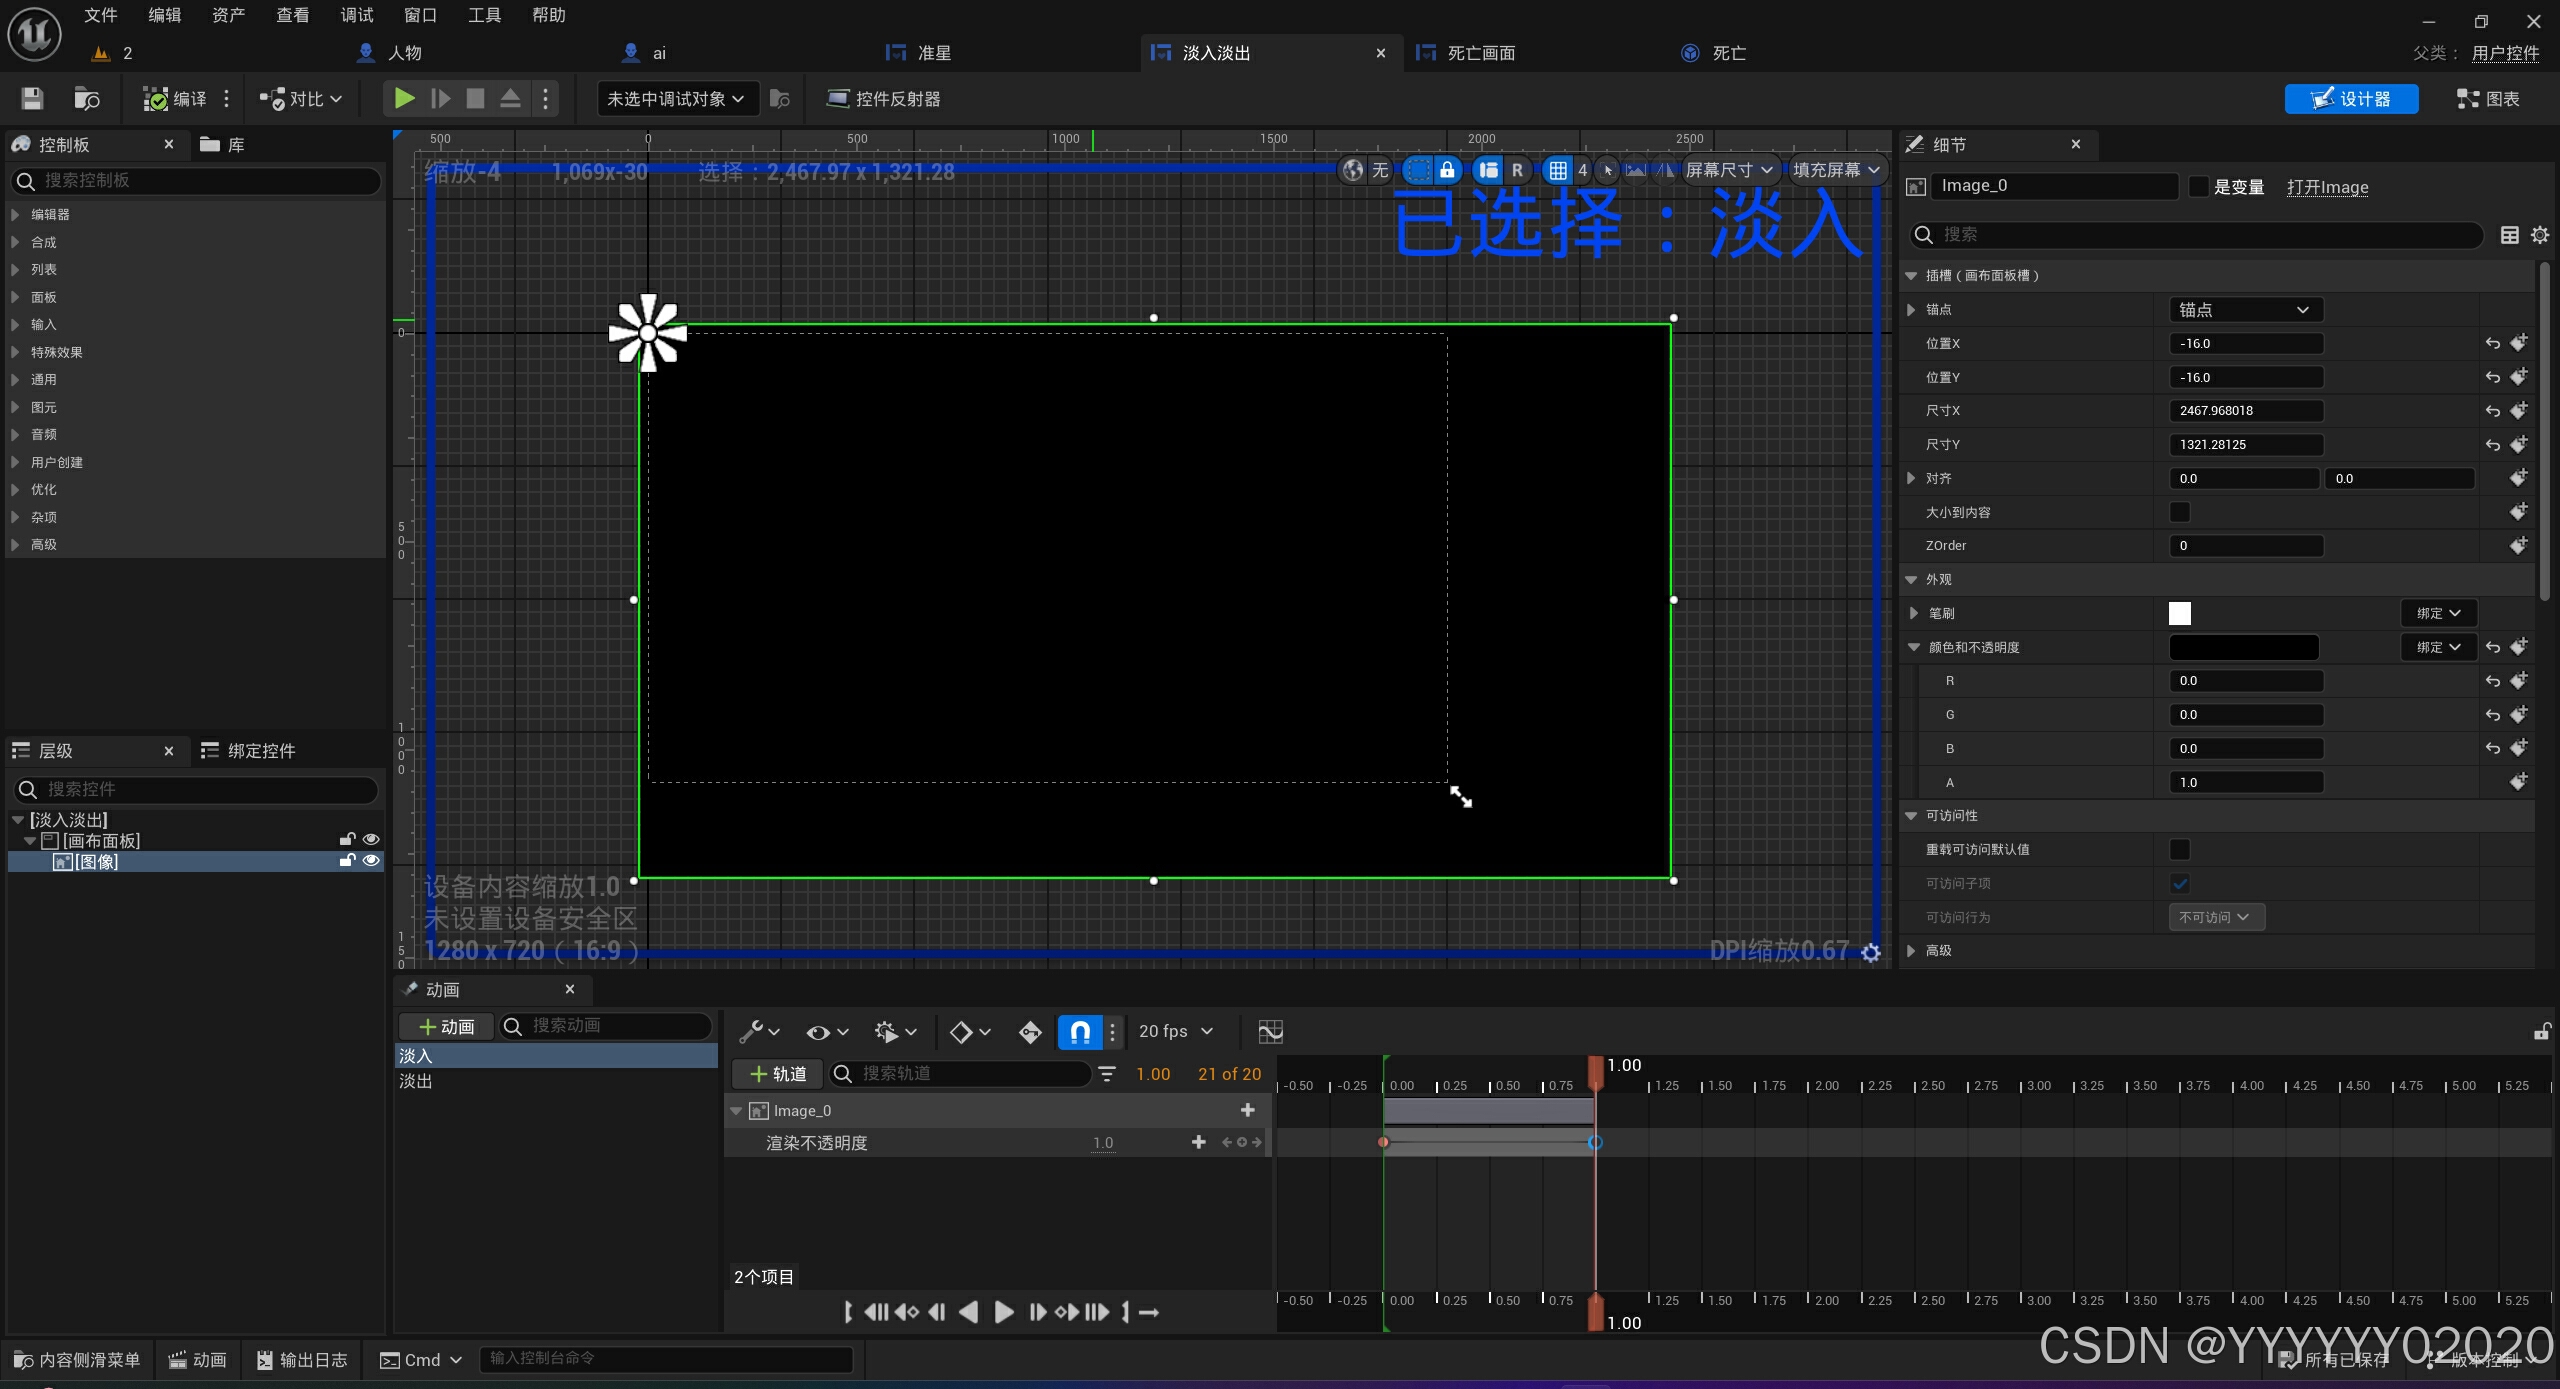Open the 窗口 menu

pos(420,15)
